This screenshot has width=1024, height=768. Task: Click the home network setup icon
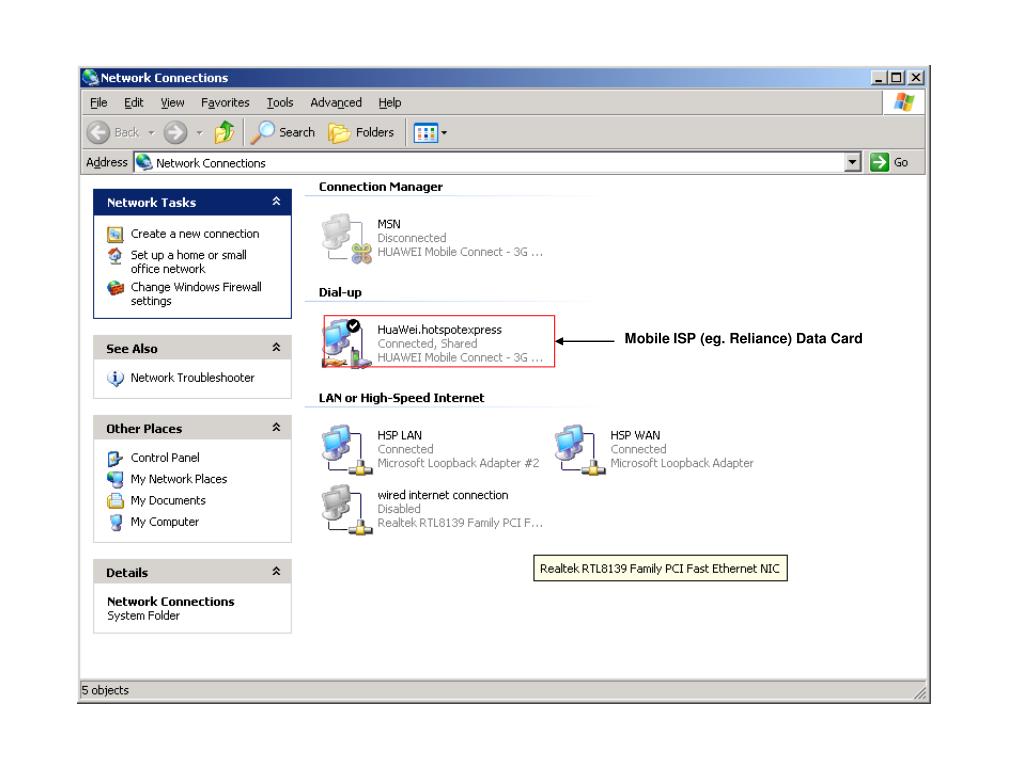pyautogui.click(x=115, y=255)
